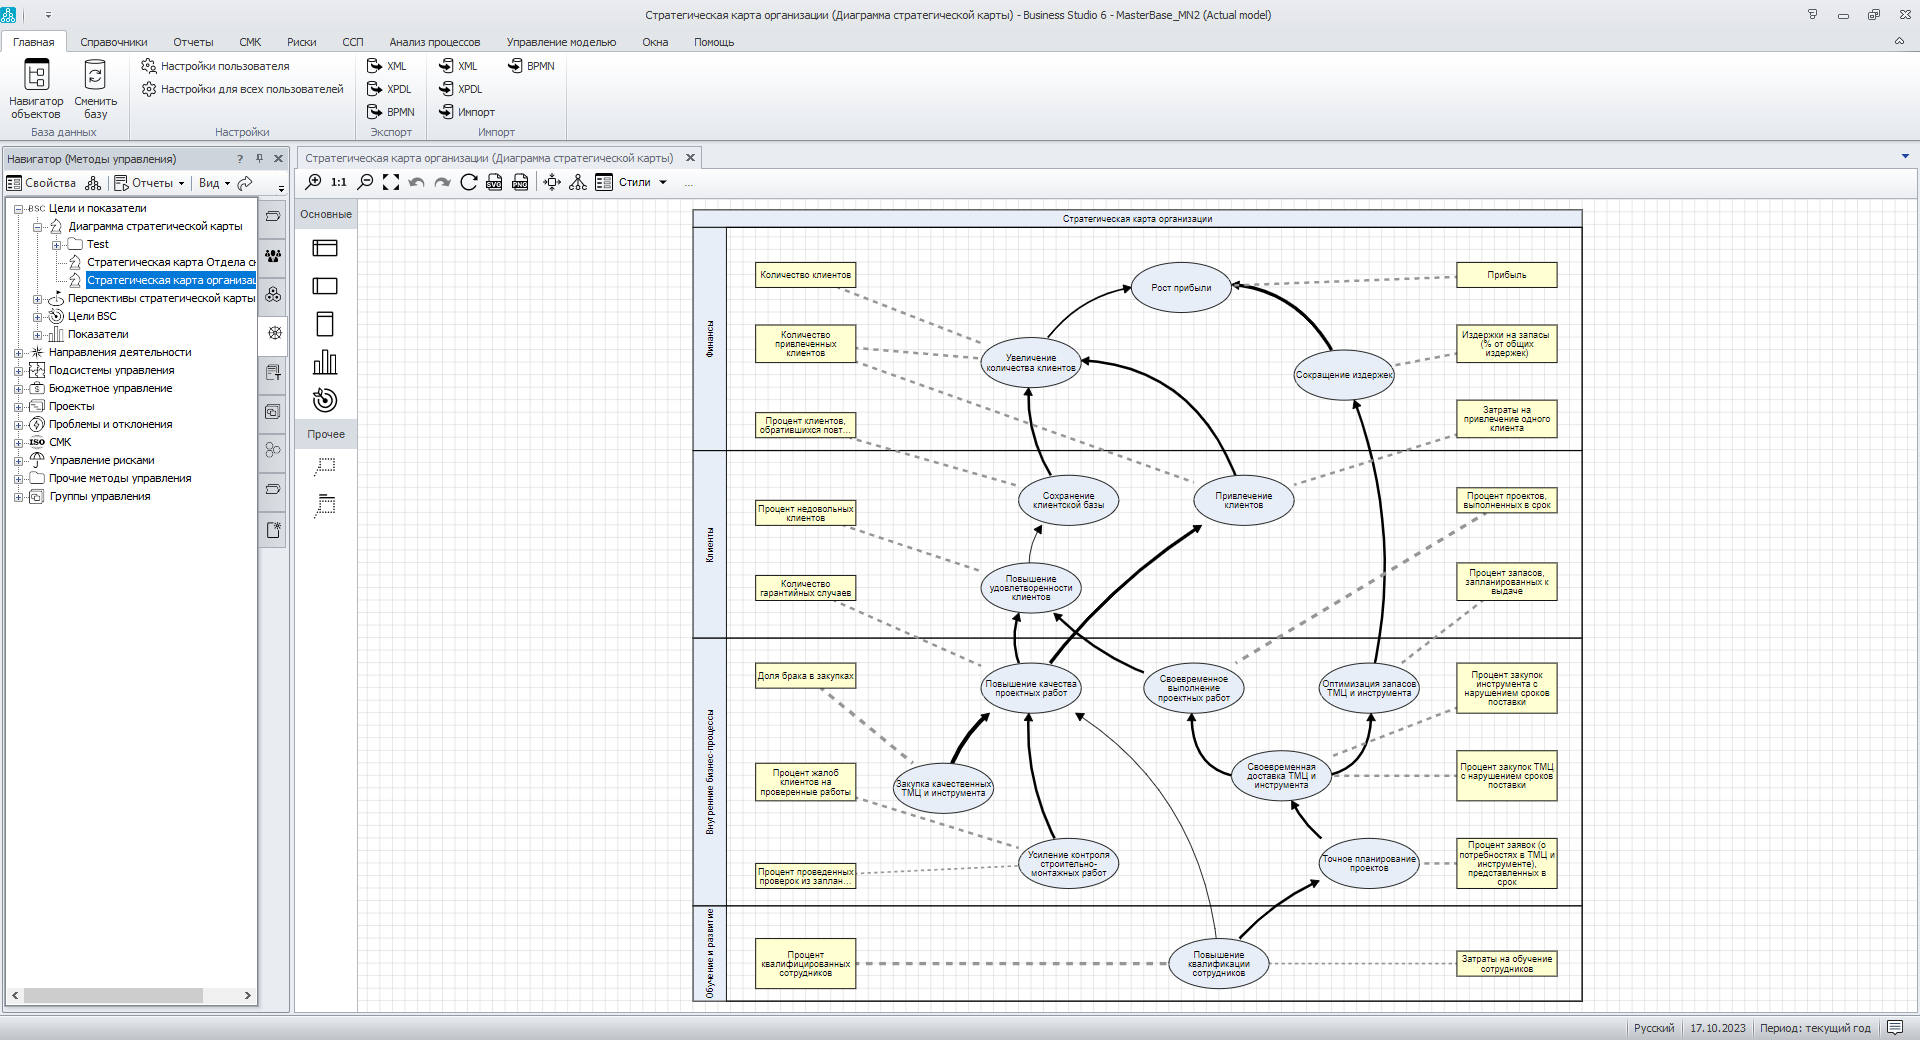Open the Отчеты dropdown in navigator toolbar
1920x1040 pixels.
pos(150,183)
